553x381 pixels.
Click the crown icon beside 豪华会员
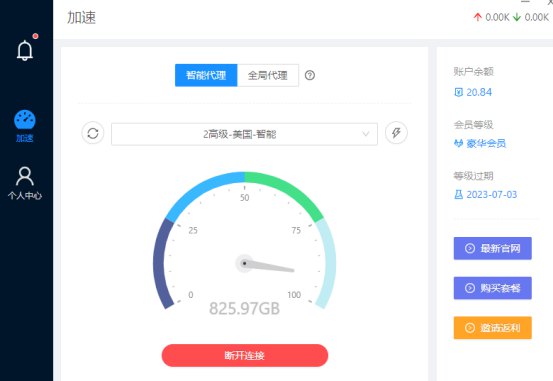click(458, 143)
